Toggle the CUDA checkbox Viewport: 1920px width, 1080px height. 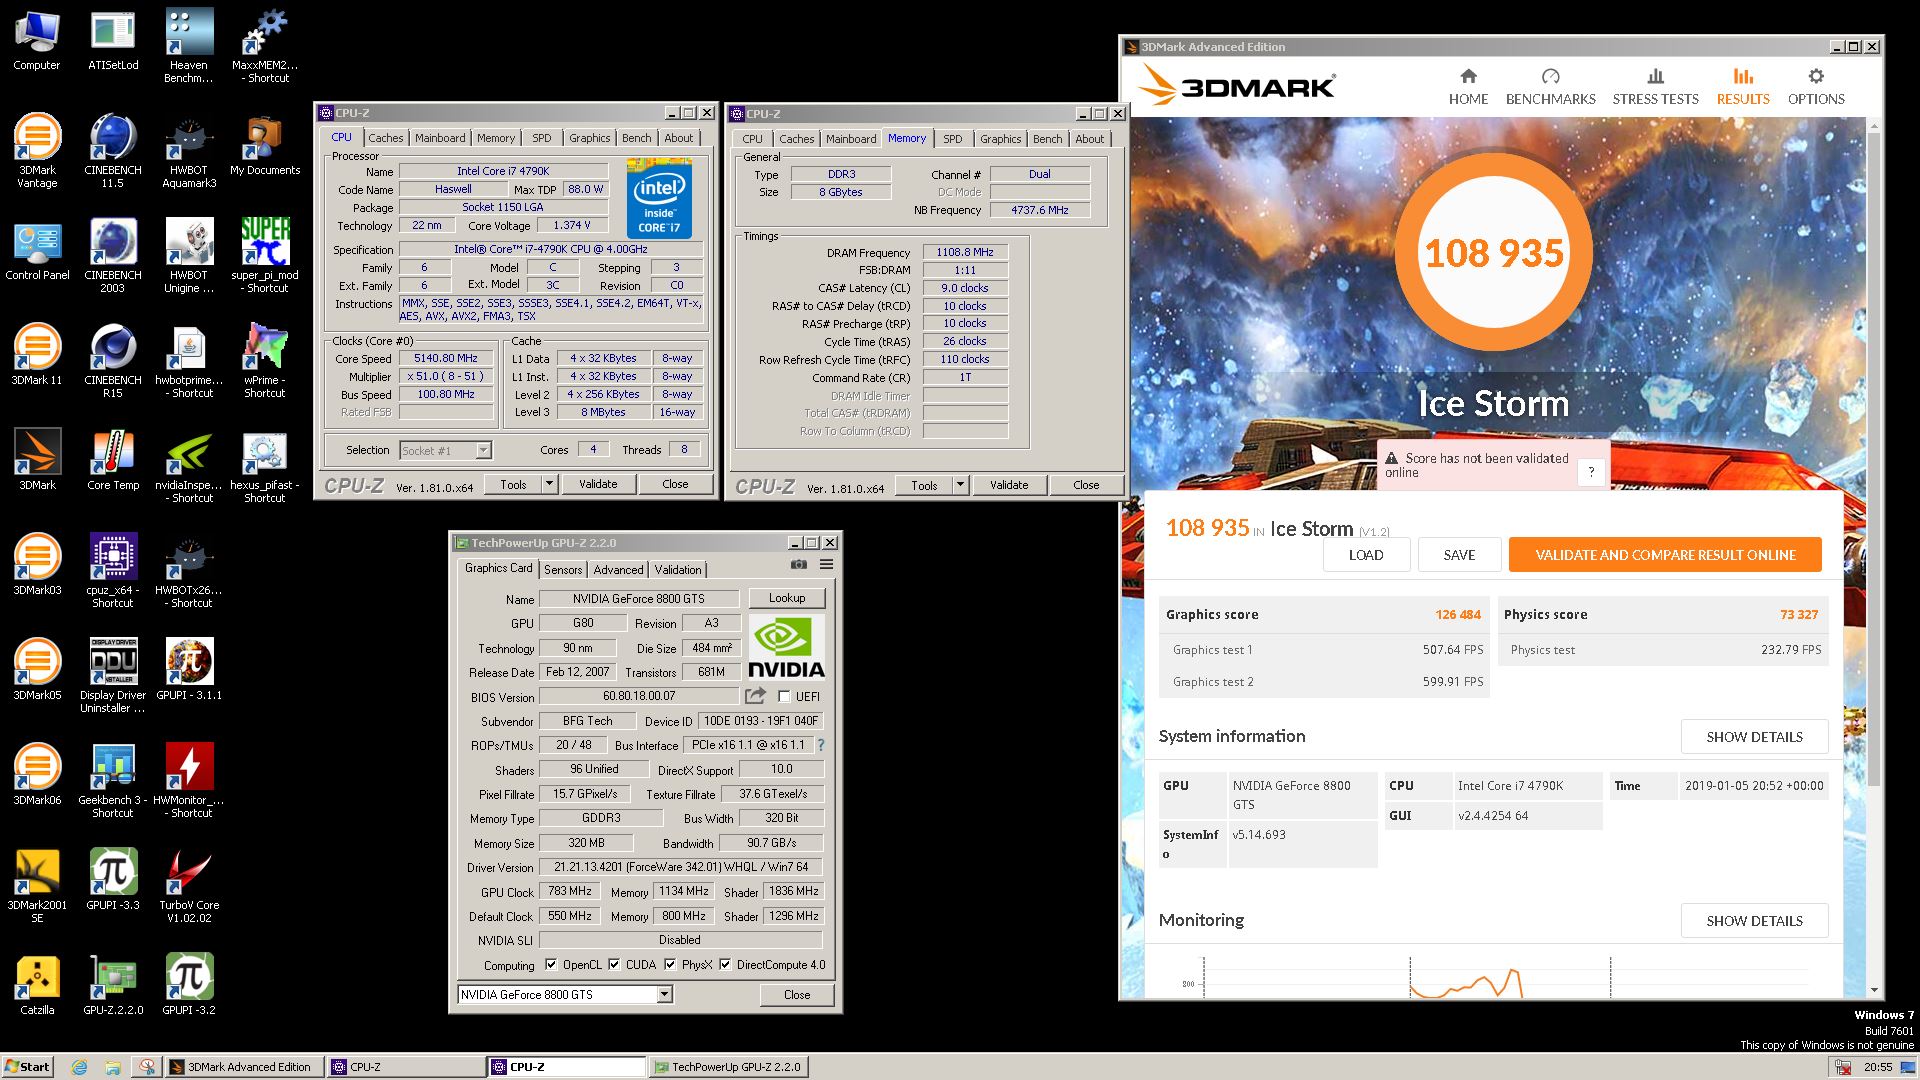point(614,965)
